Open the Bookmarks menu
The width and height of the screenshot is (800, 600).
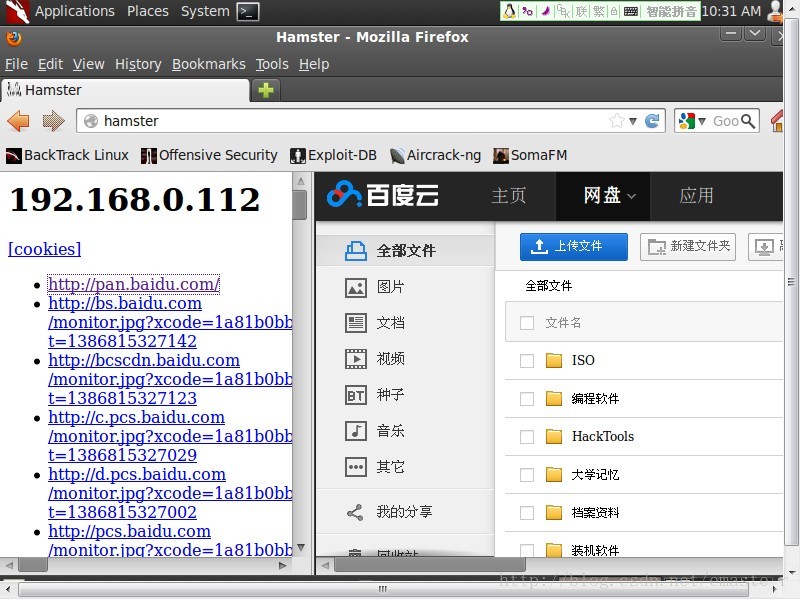209,64
